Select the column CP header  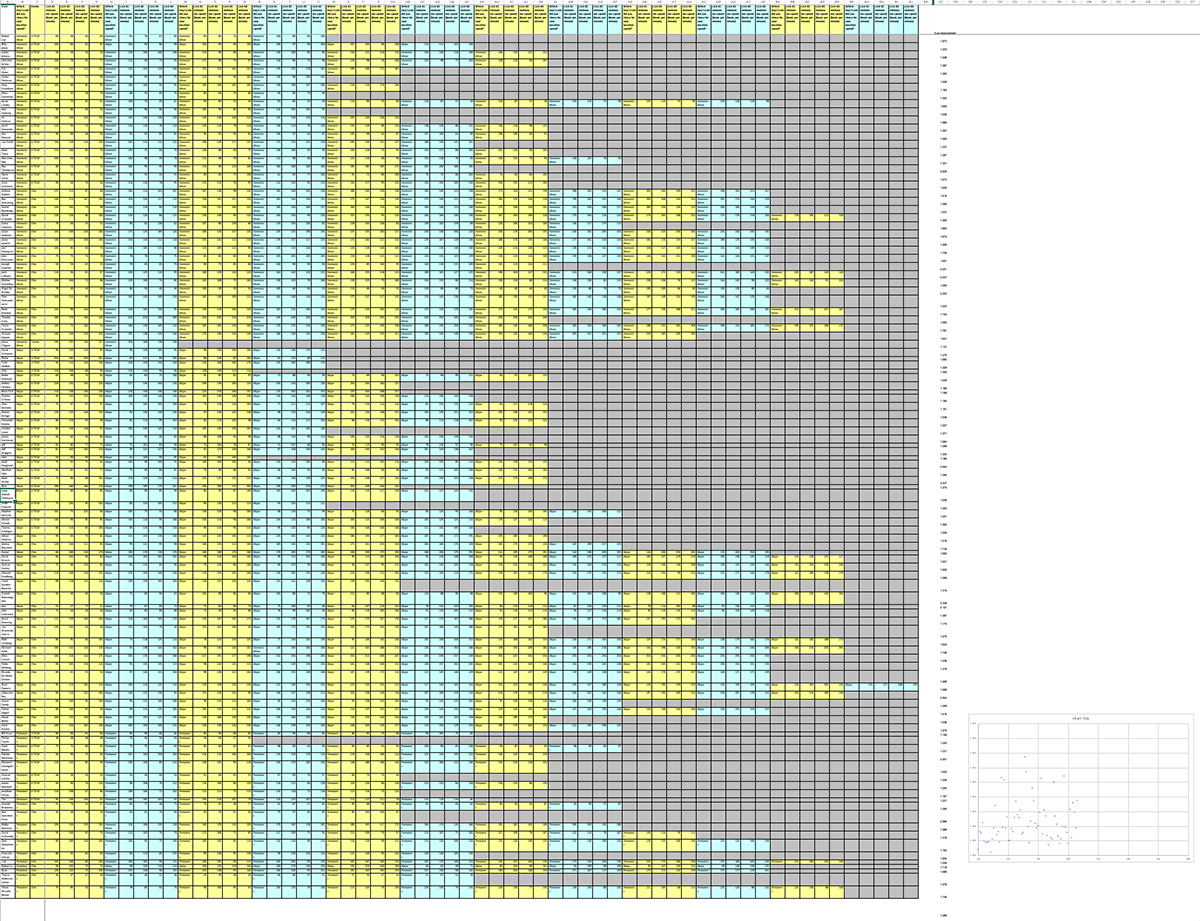point(1132,2)
